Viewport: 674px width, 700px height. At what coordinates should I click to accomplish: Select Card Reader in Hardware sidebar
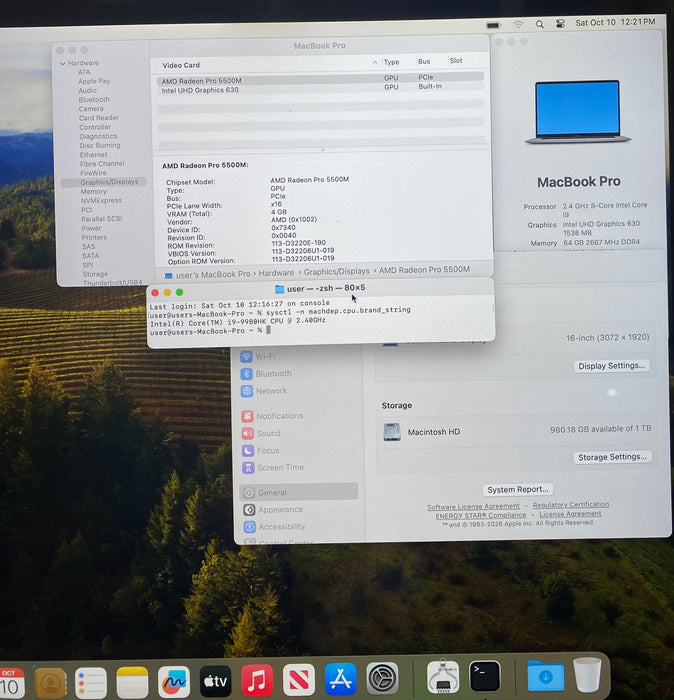tap(99, 118)
